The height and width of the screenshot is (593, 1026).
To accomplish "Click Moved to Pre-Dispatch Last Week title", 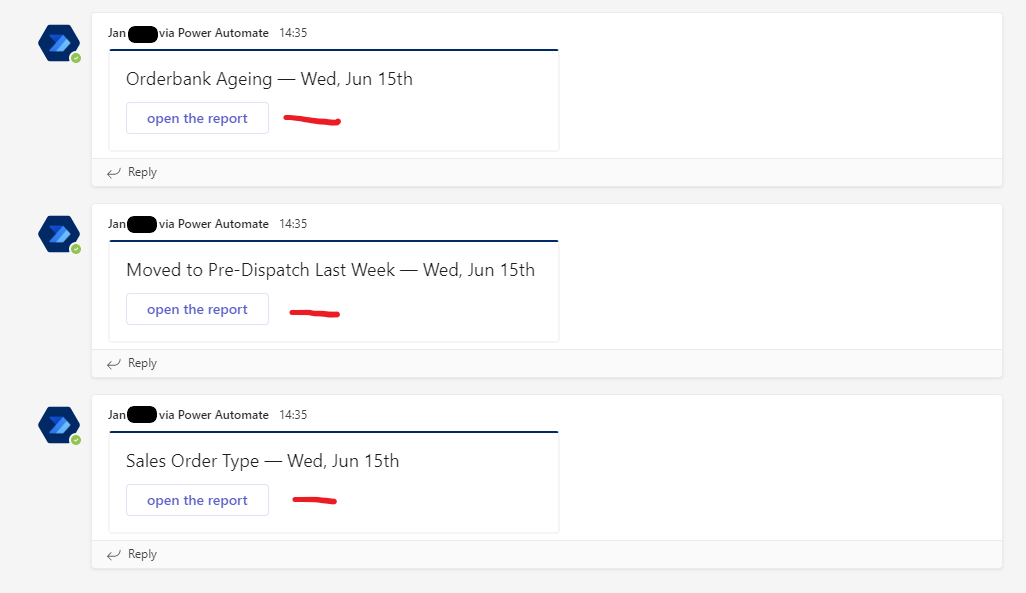I will (330, 270).
